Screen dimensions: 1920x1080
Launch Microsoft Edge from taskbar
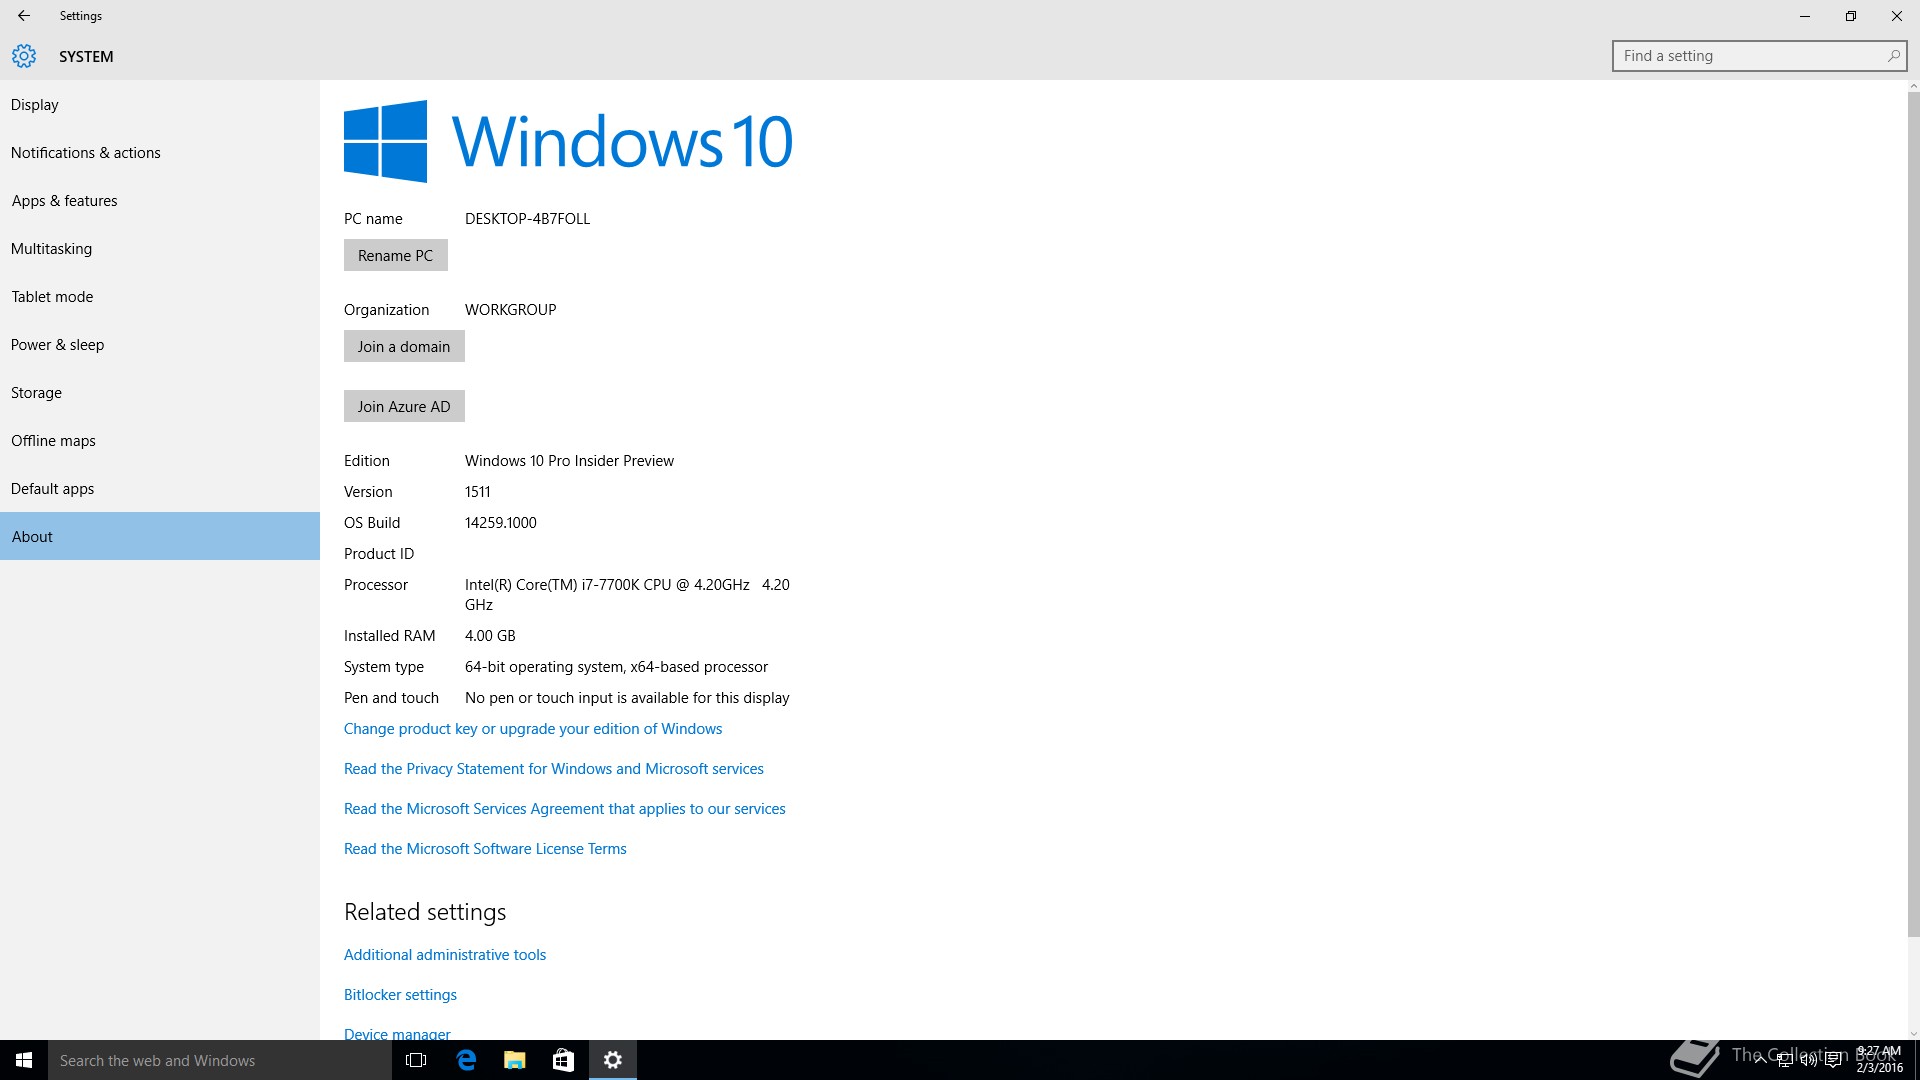(466, 1060)
